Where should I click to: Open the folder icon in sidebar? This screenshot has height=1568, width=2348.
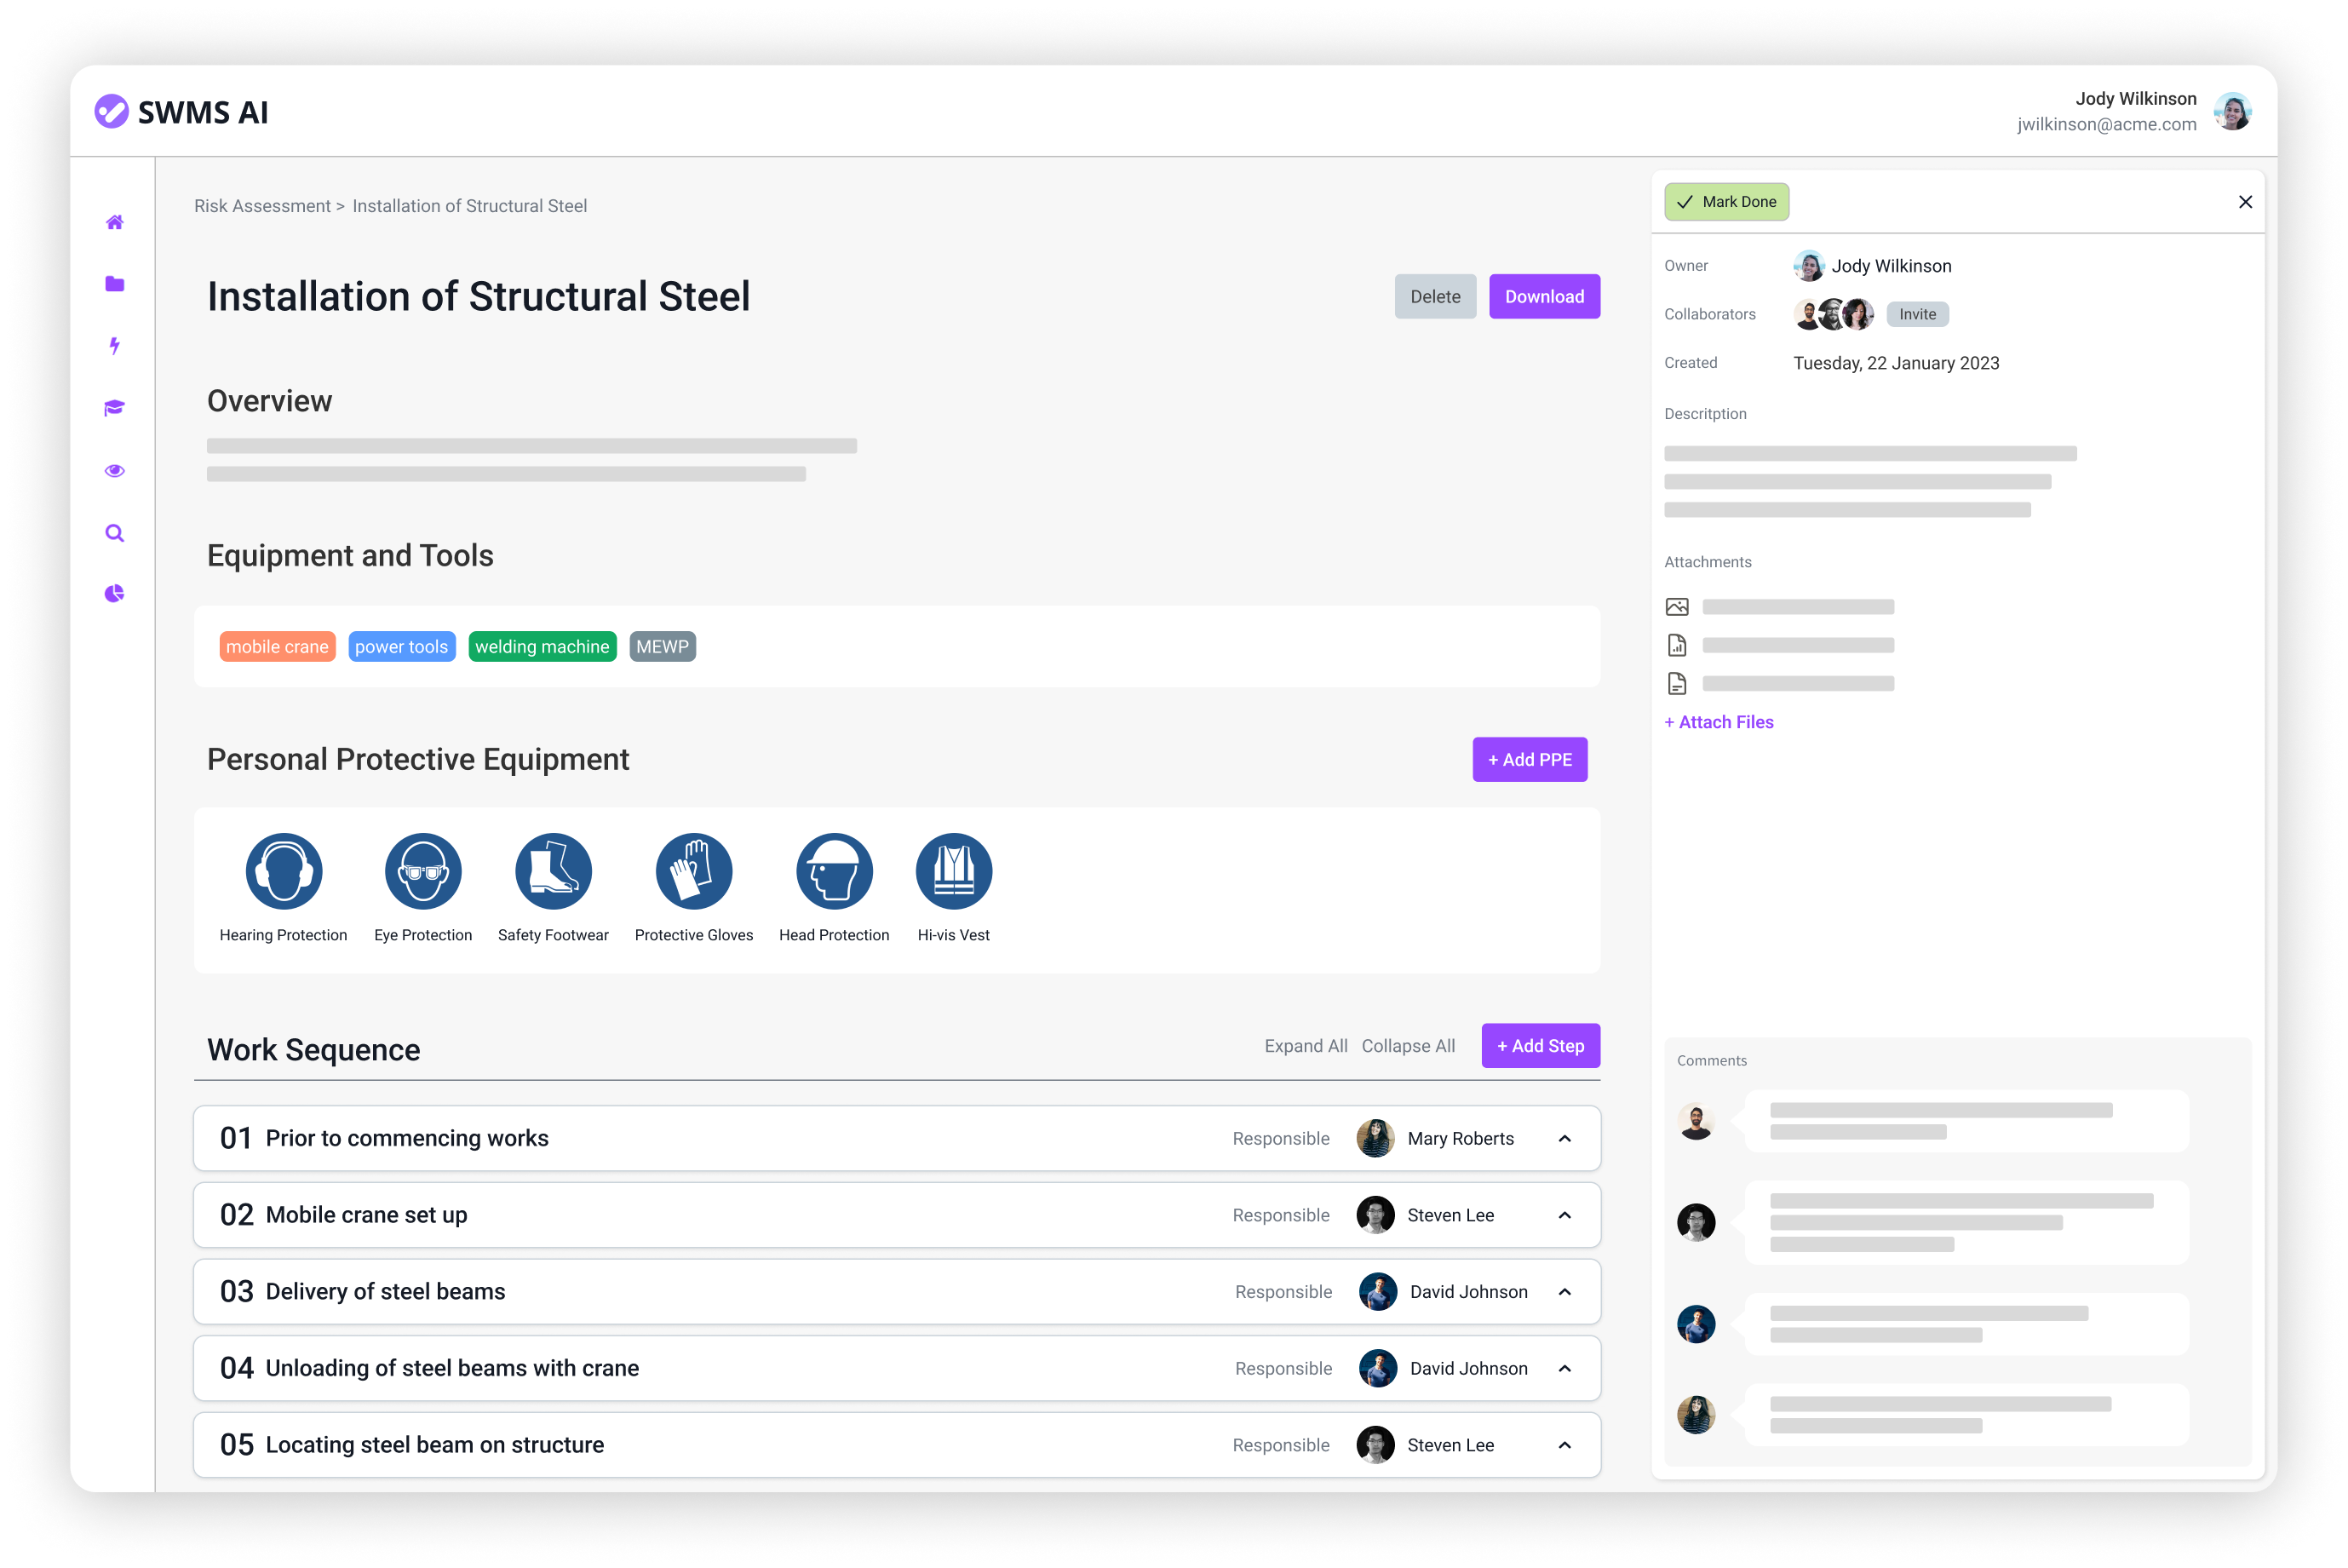tap(115, 284)
